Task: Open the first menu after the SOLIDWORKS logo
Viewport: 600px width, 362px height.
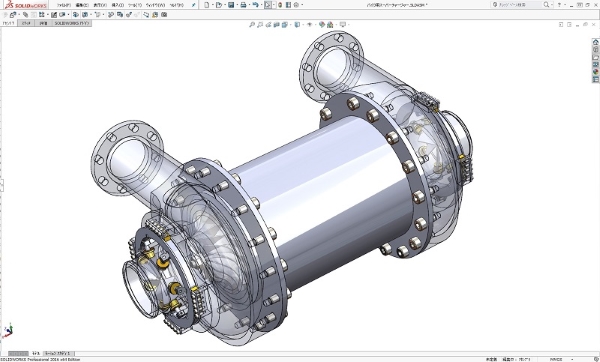Action: 64,5
